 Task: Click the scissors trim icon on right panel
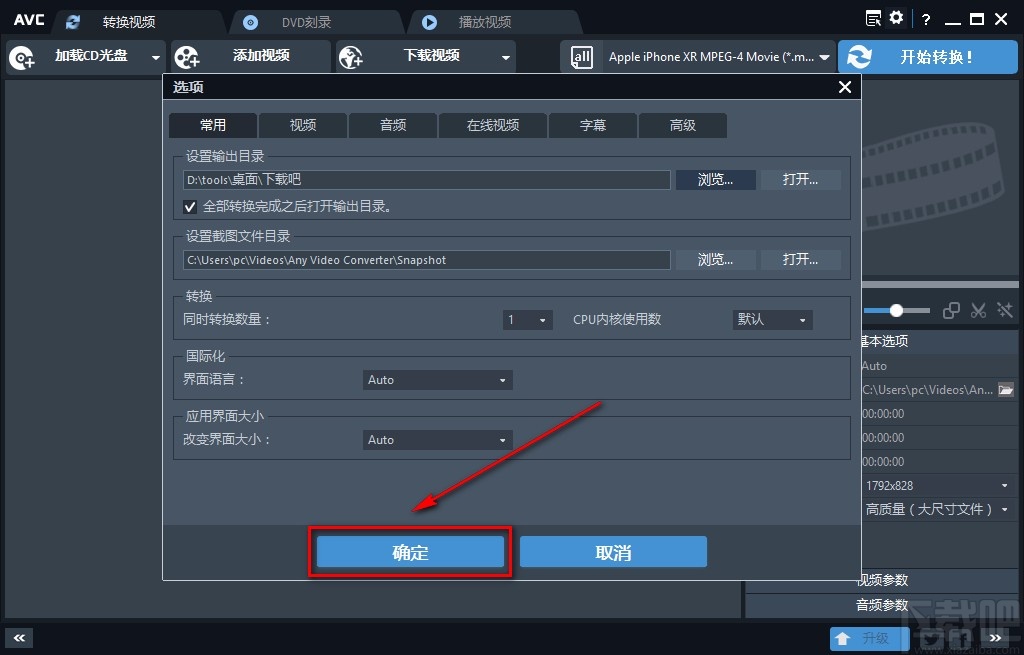coord(978,310)
